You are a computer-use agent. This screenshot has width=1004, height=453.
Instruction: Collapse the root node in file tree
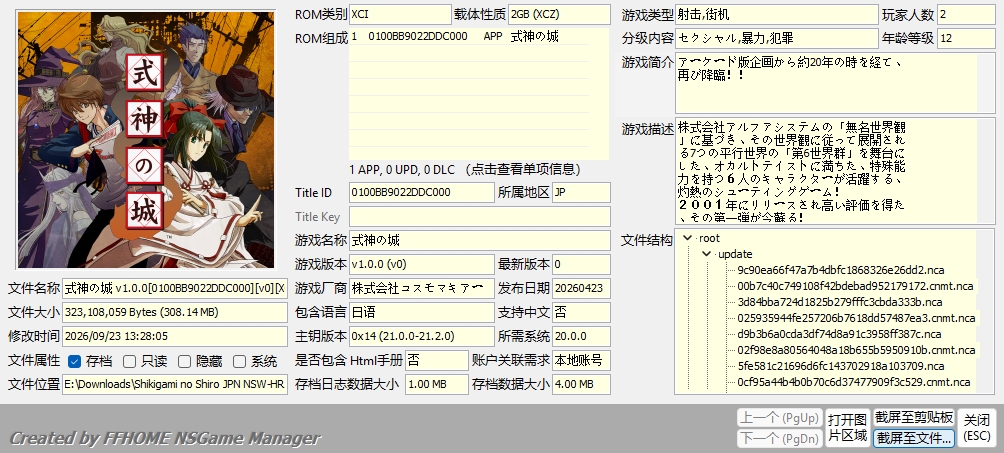[688, 238]
